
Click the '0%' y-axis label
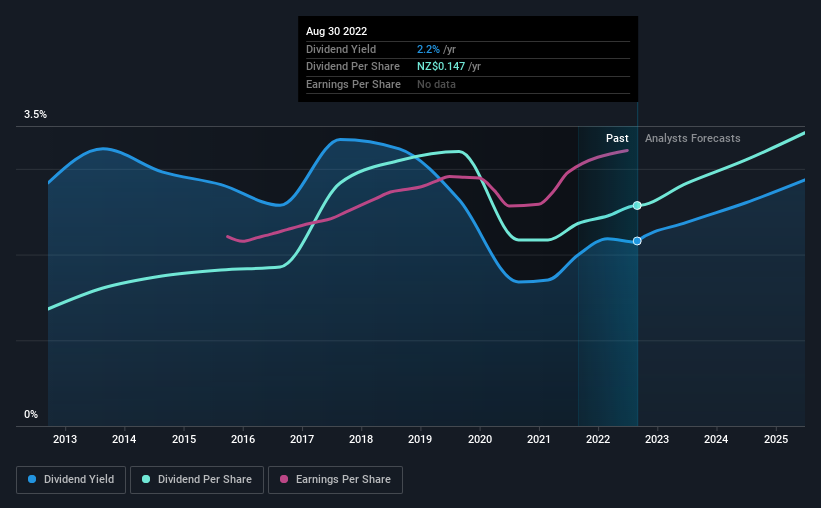point(31,414)
